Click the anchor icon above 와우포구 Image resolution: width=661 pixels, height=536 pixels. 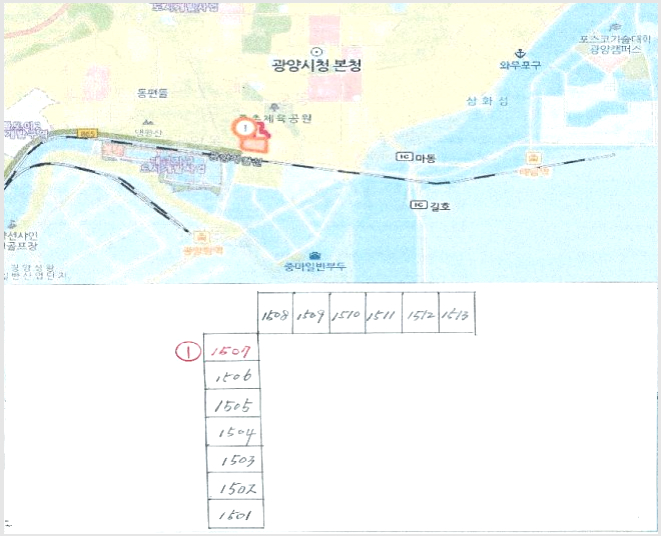[x=520, y=54]
